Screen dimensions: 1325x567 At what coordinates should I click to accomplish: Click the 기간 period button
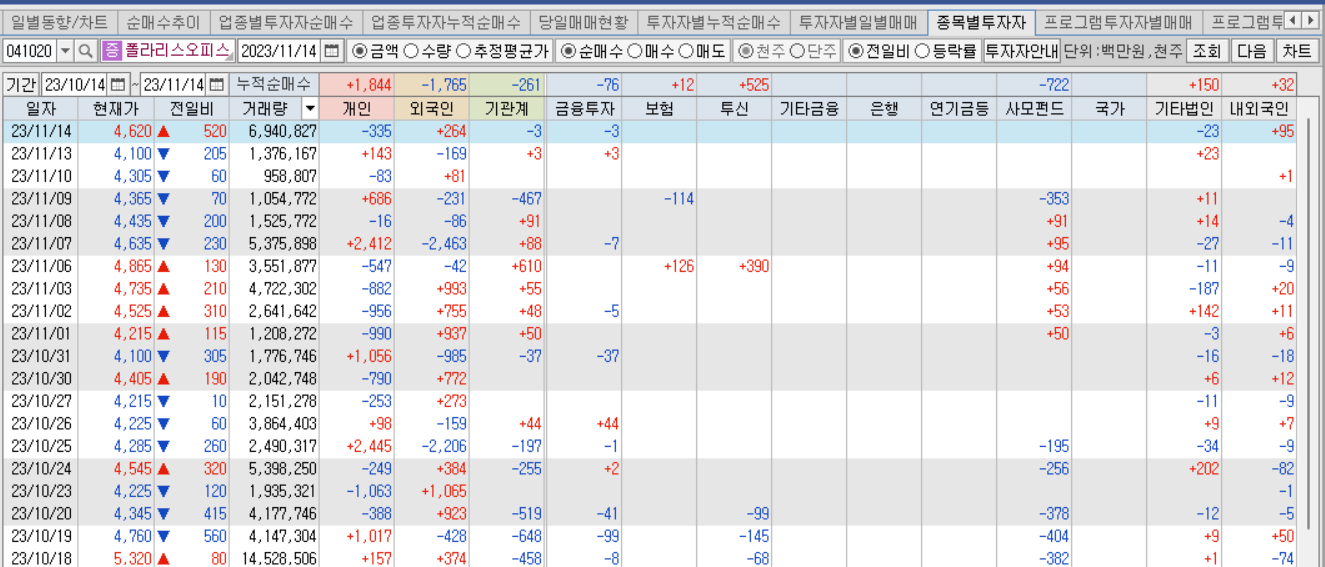tap(21, 85)
